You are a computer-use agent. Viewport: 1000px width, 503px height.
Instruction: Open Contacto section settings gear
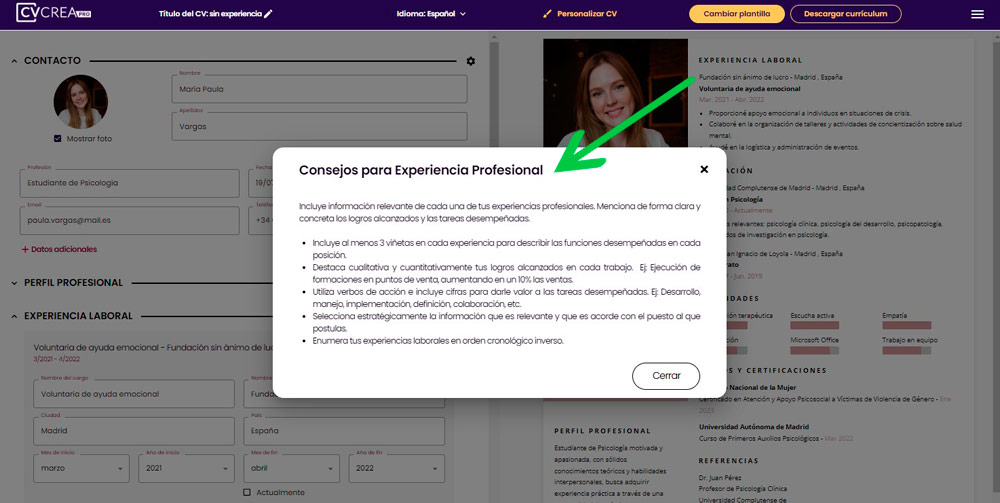tap(471, 61)
